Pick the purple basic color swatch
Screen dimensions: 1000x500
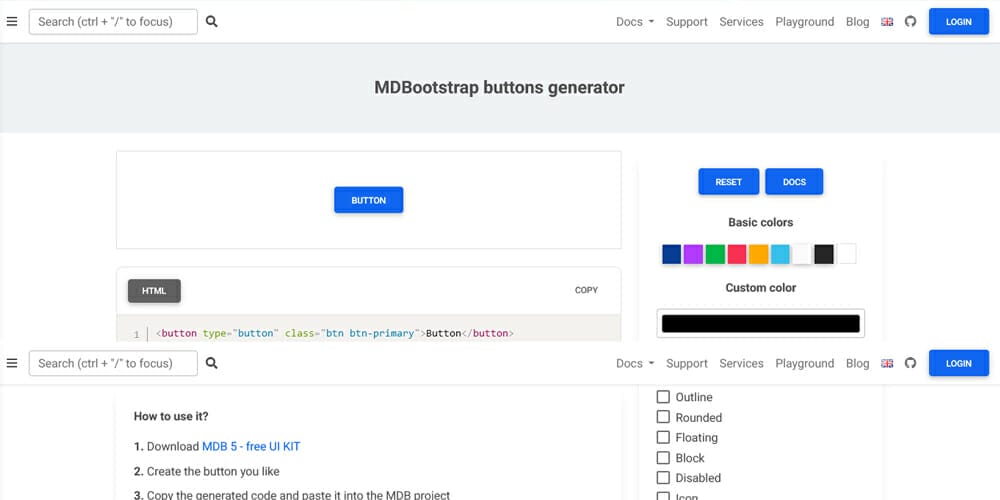coord(693,254)
